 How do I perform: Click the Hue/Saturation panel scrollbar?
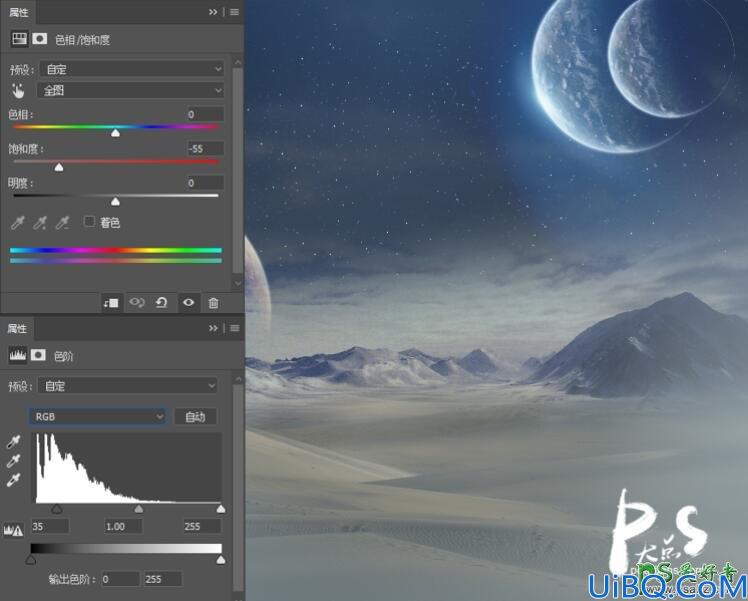[x=238, y=170]
